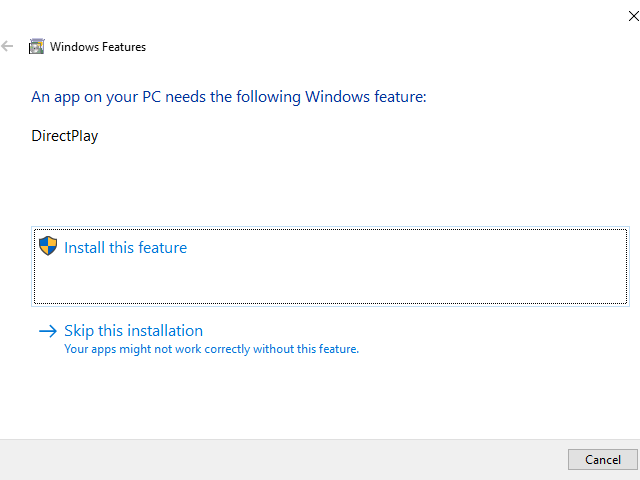Click the blue arrow beside Skip this installation
The image size is (640, 480).
click(48, 331)
